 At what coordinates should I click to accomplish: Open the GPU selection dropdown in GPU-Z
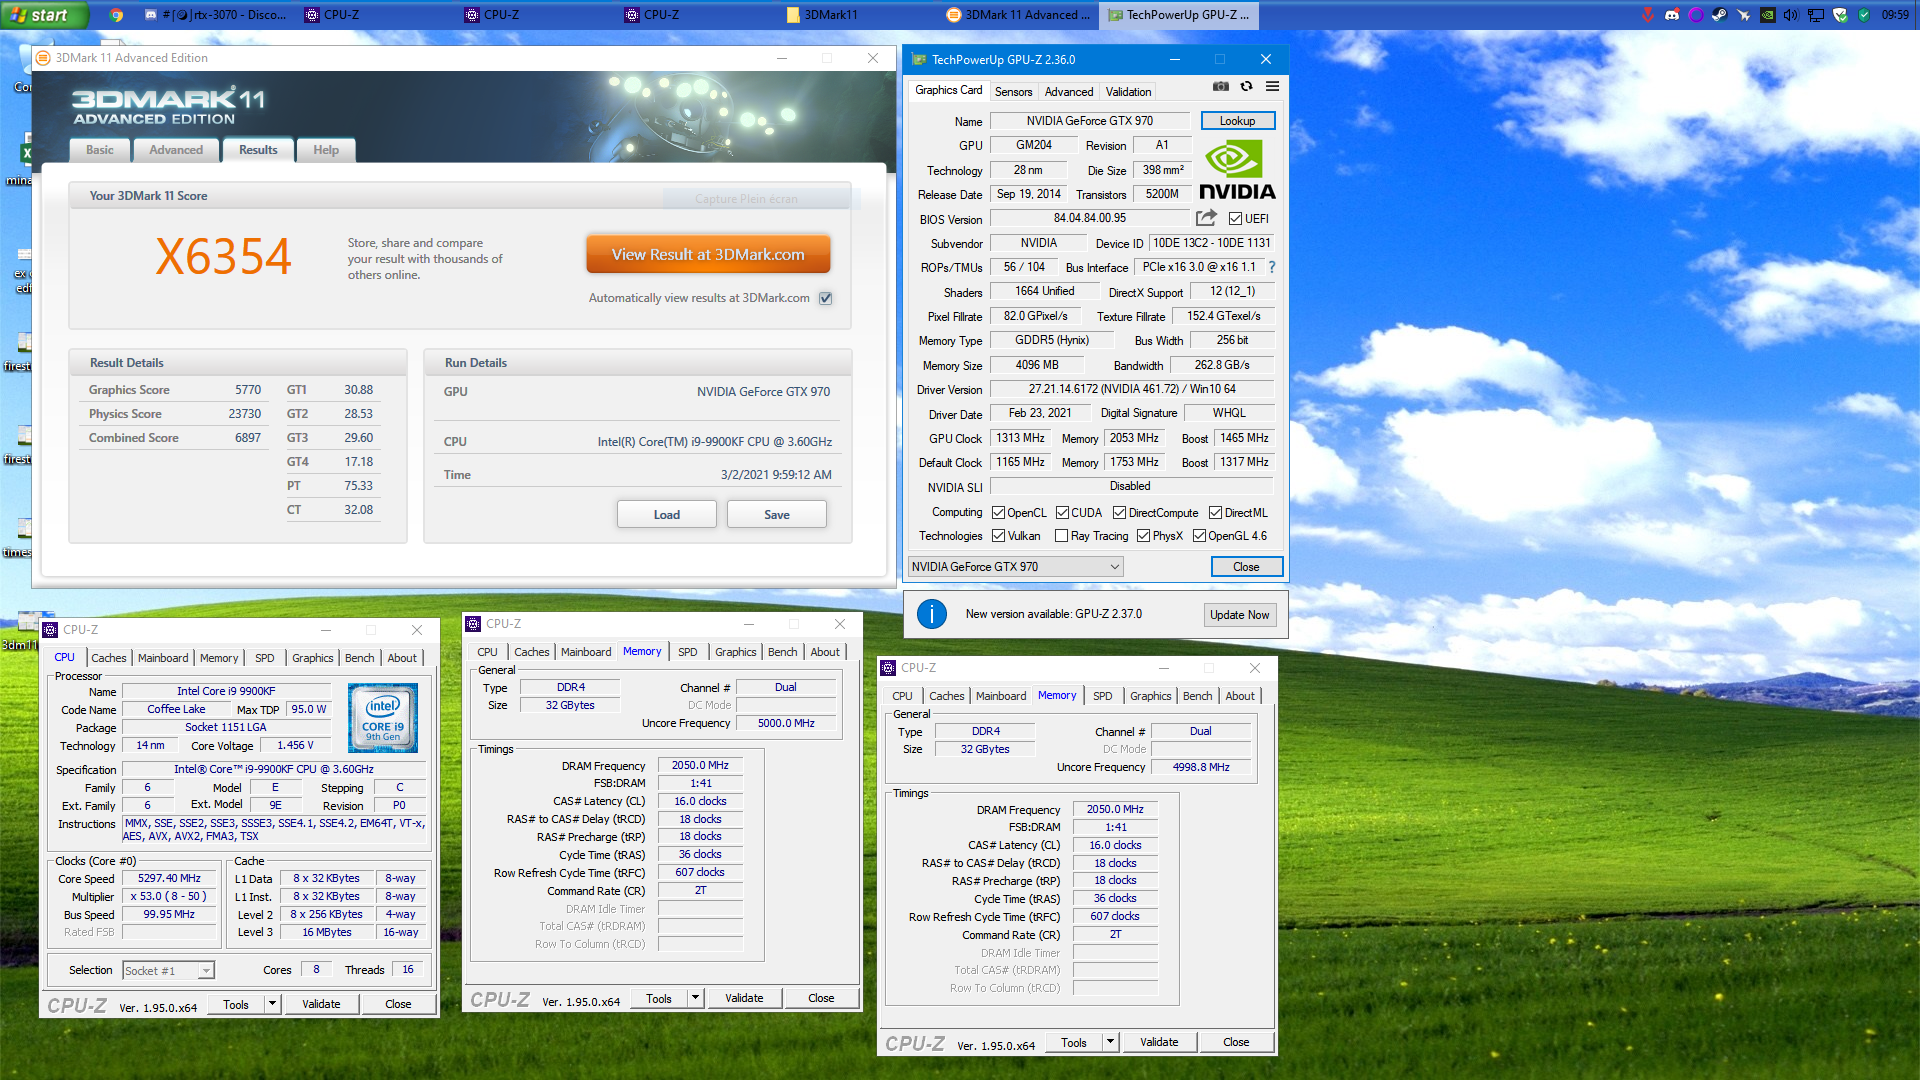tap(1015, 567)
